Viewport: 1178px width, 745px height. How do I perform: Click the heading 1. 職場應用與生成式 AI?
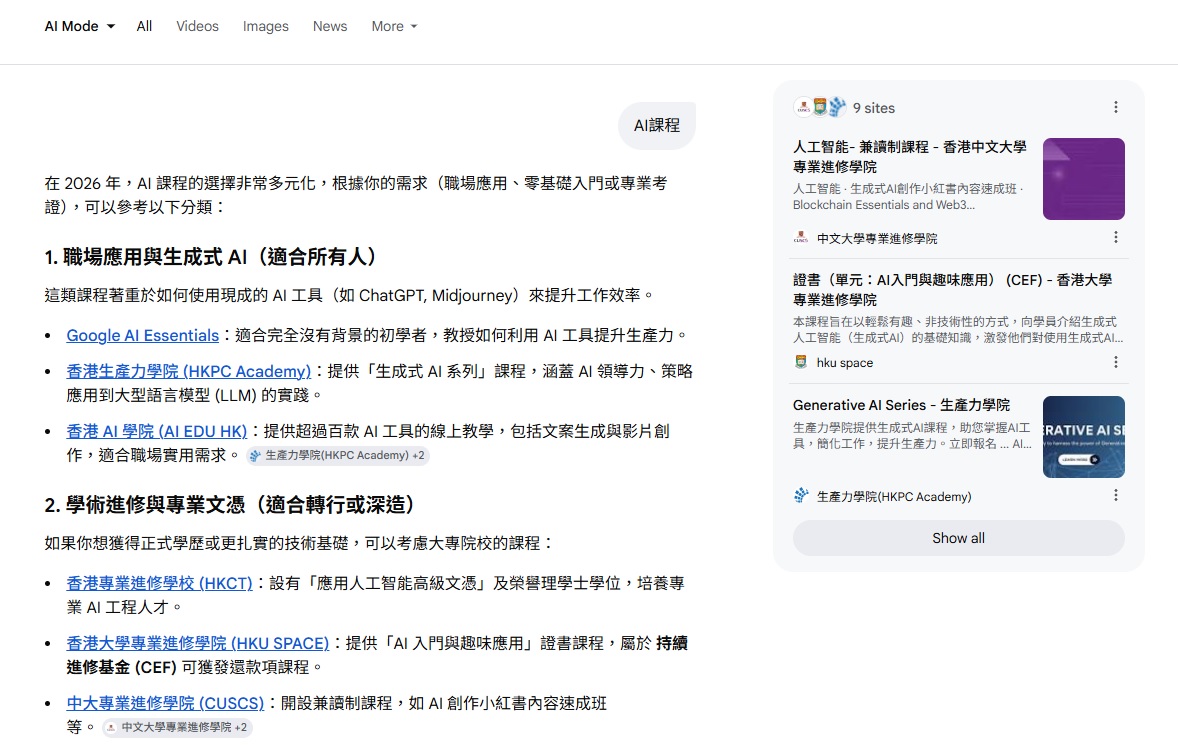[x=210, y=257]
